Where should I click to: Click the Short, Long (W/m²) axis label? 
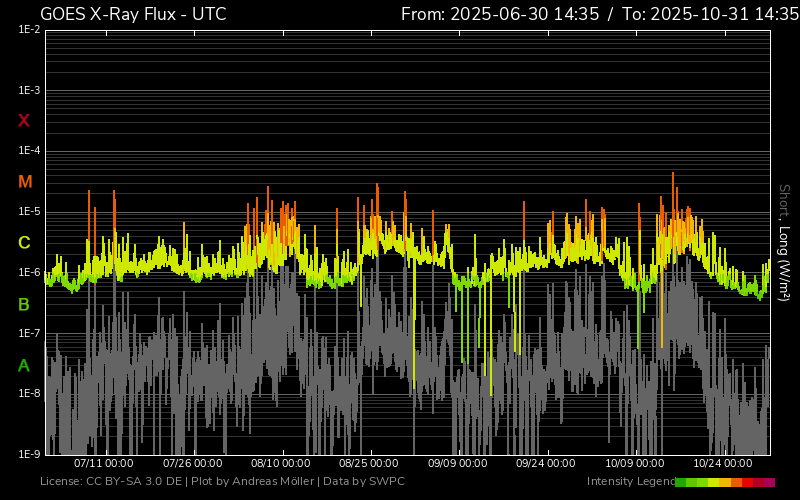point(785,242)
